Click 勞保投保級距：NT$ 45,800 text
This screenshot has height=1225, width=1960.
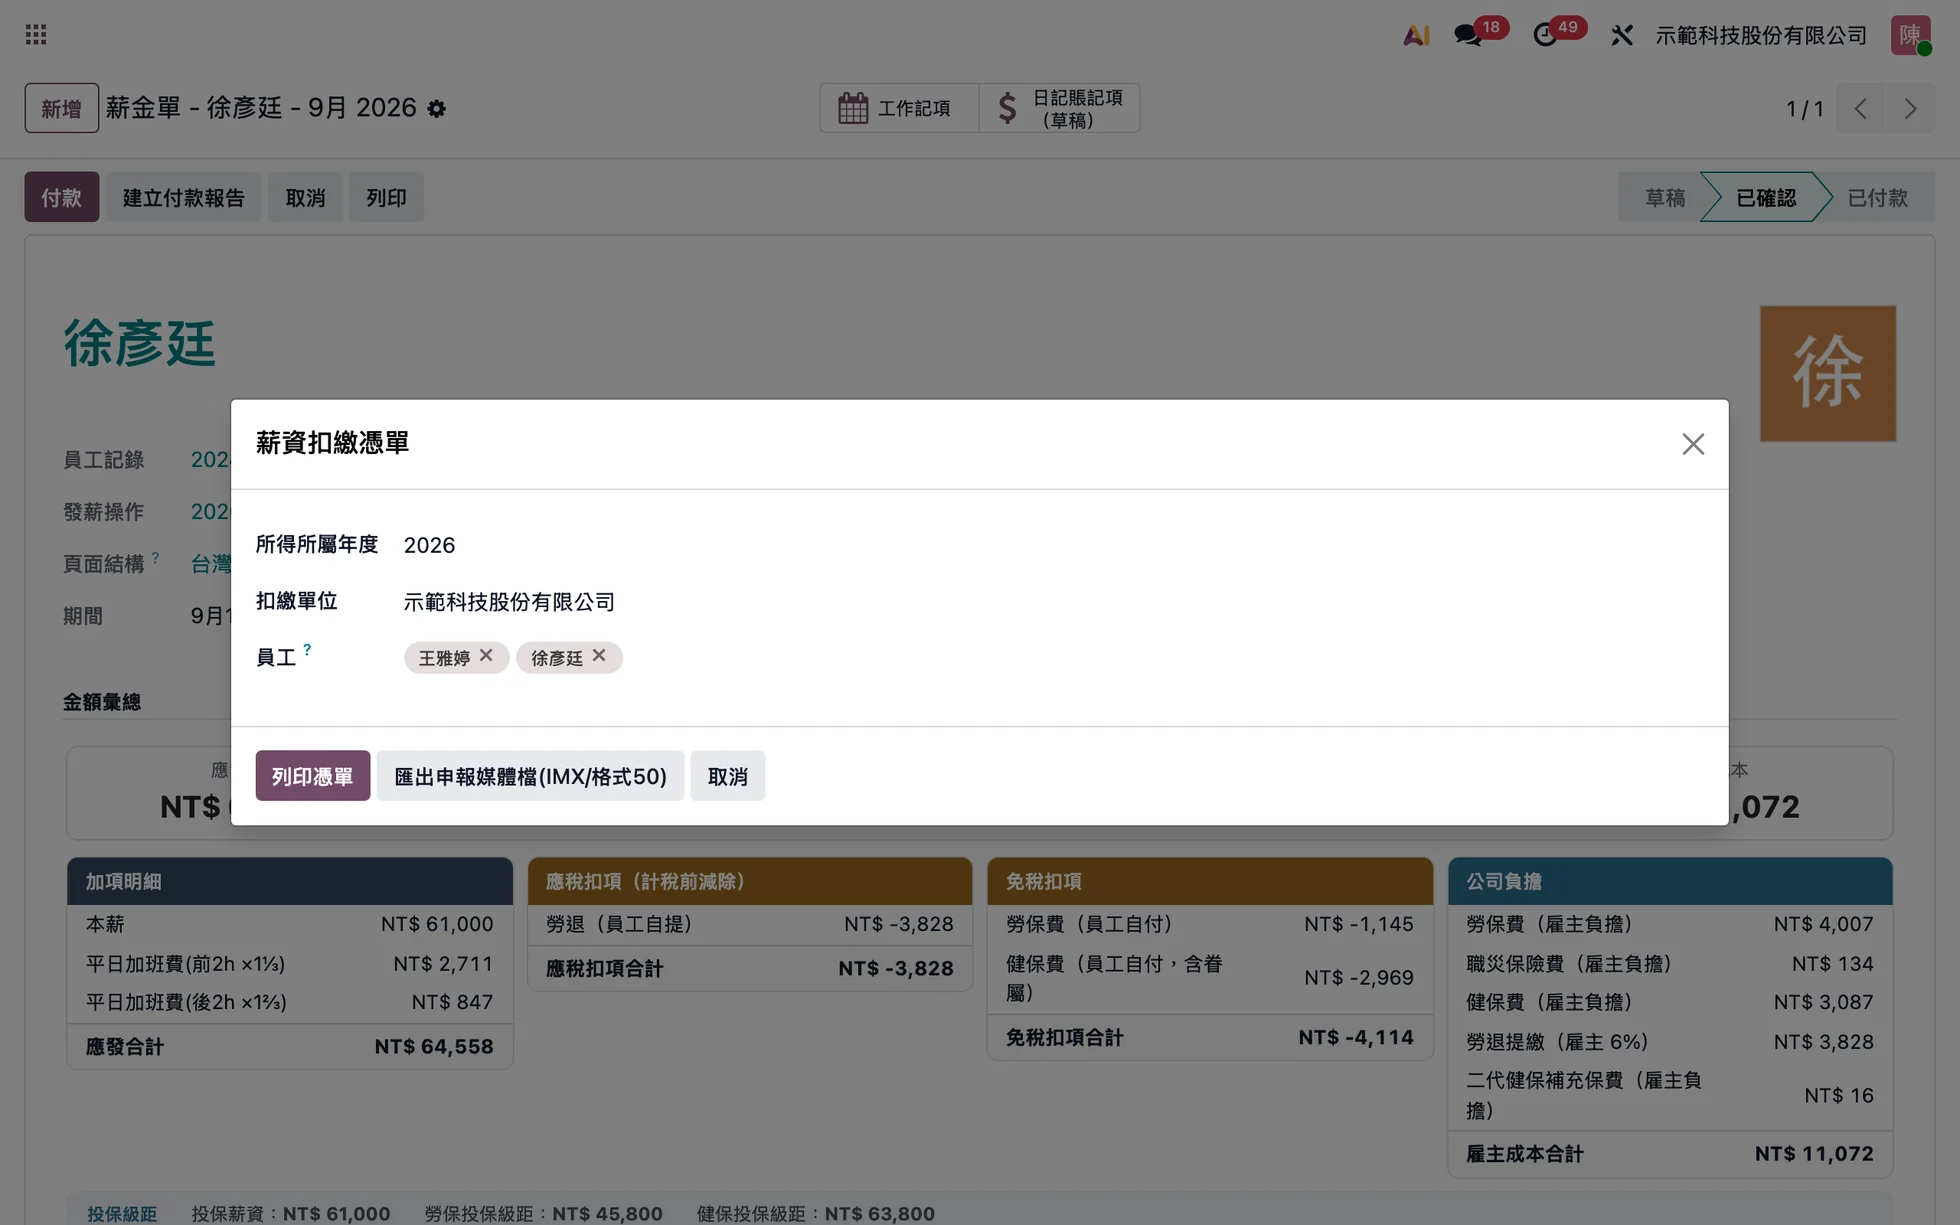tap(543, 1214)
